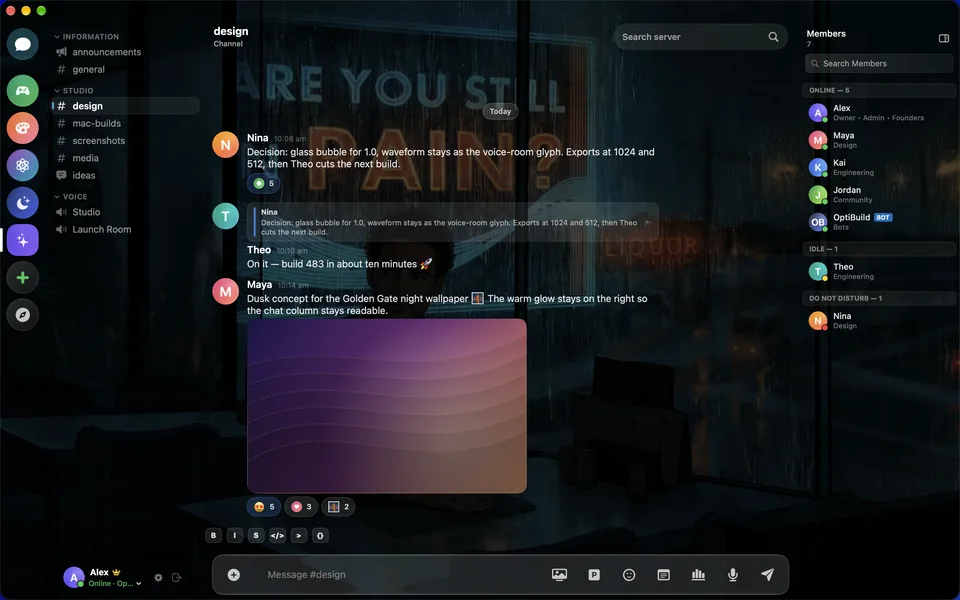Click the Search Members field
This screenshot has height=600, width=960.
pos(879,63)
